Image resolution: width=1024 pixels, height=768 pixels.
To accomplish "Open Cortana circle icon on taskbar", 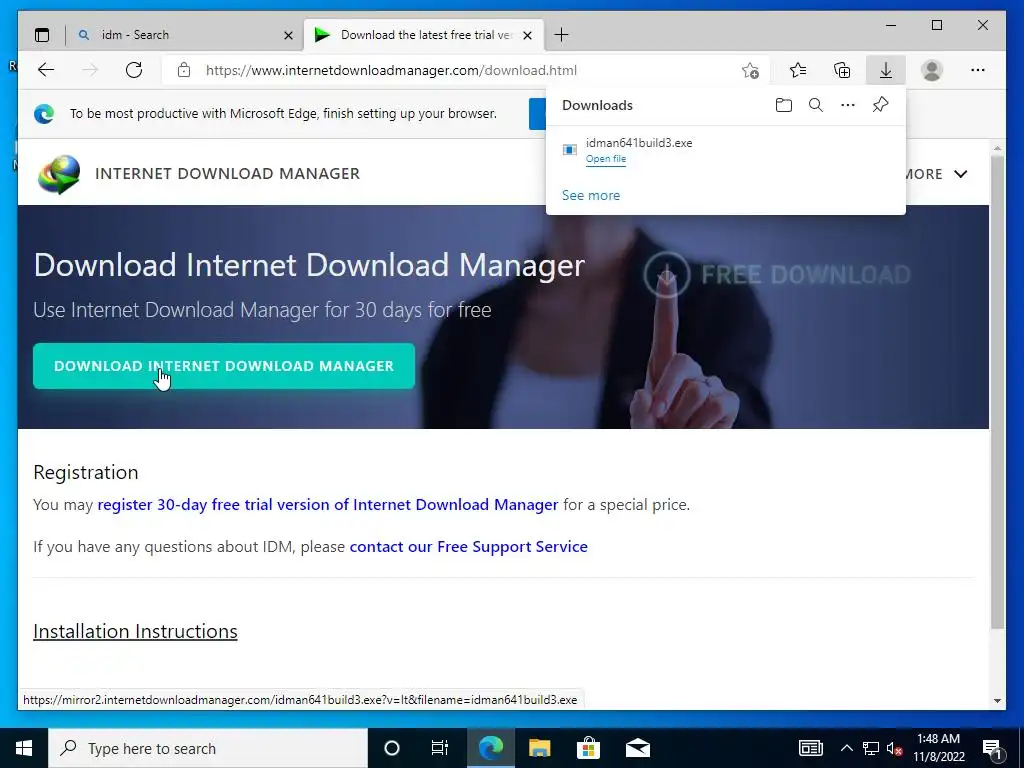I will (392, 748).
